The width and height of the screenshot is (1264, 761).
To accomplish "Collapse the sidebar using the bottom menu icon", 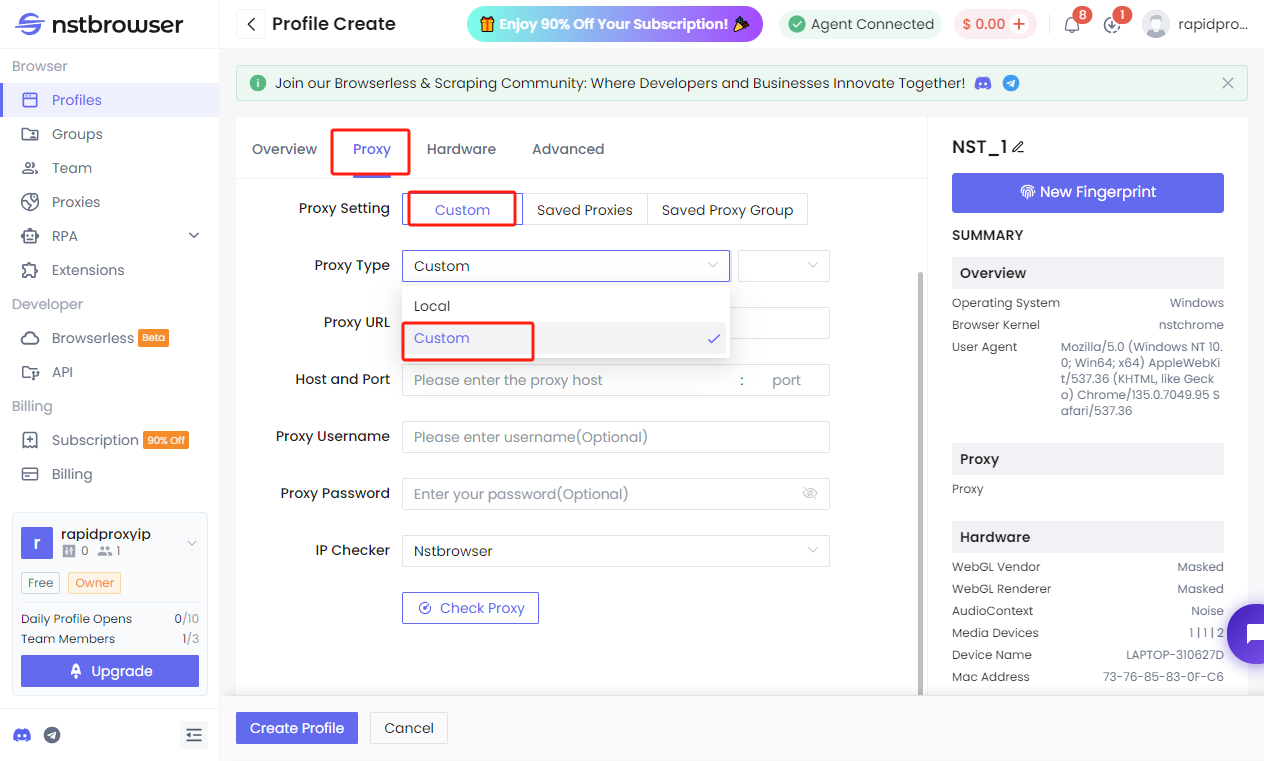I will (x=194, y=735).
